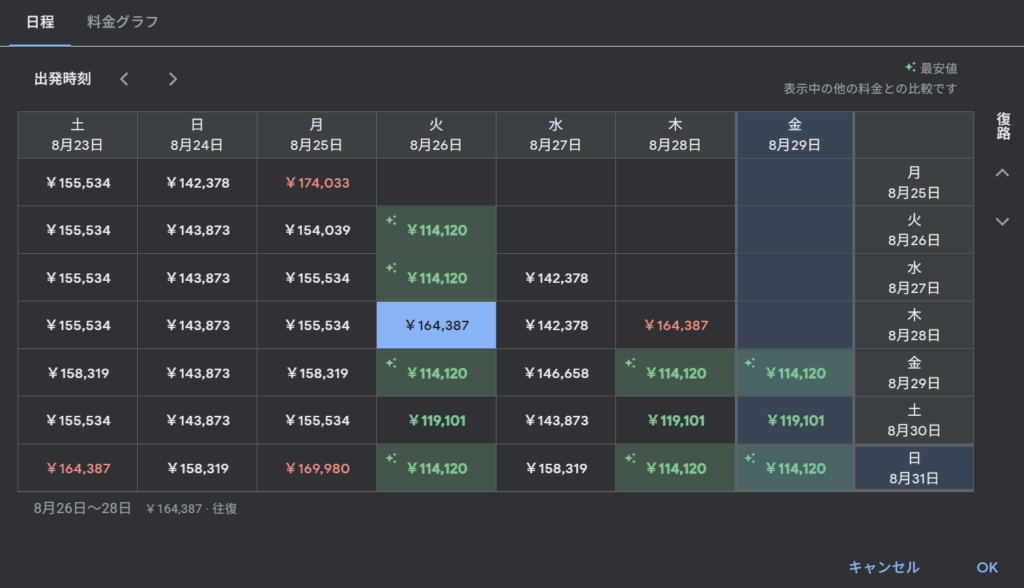Click departure column header 金 8月29日

[x=795, y=134]
